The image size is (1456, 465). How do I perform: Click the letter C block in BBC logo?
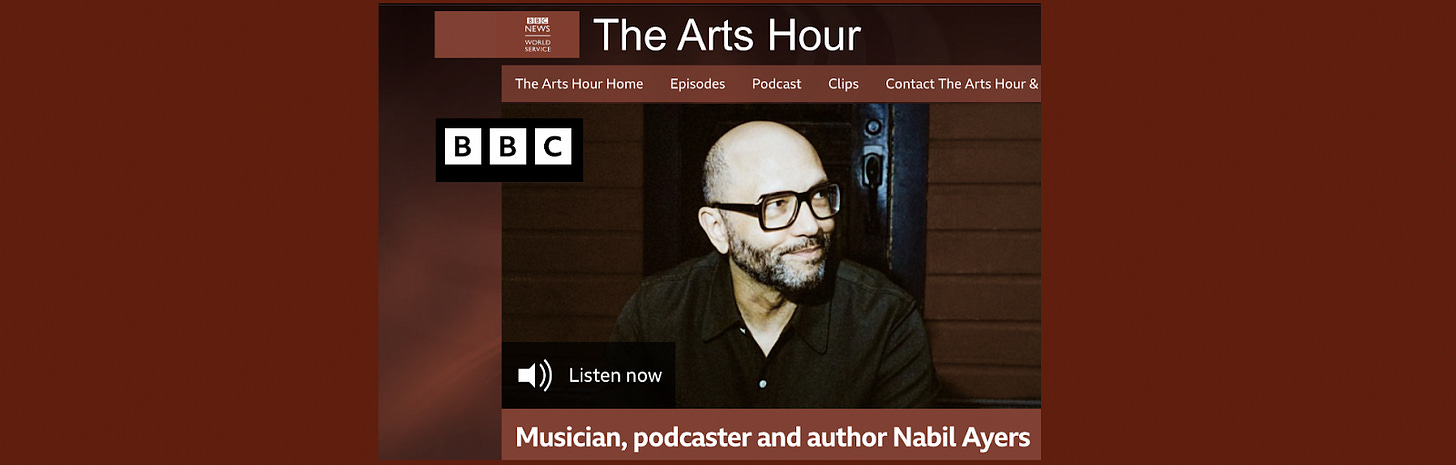pyautogui.click(x=553, y=147)
